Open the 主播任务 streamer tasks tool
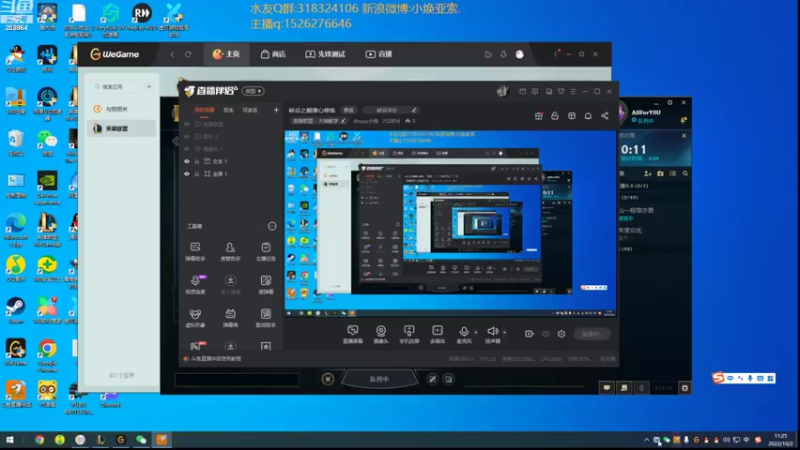Screen dimensions: 800x450 (x=266, y=252)
